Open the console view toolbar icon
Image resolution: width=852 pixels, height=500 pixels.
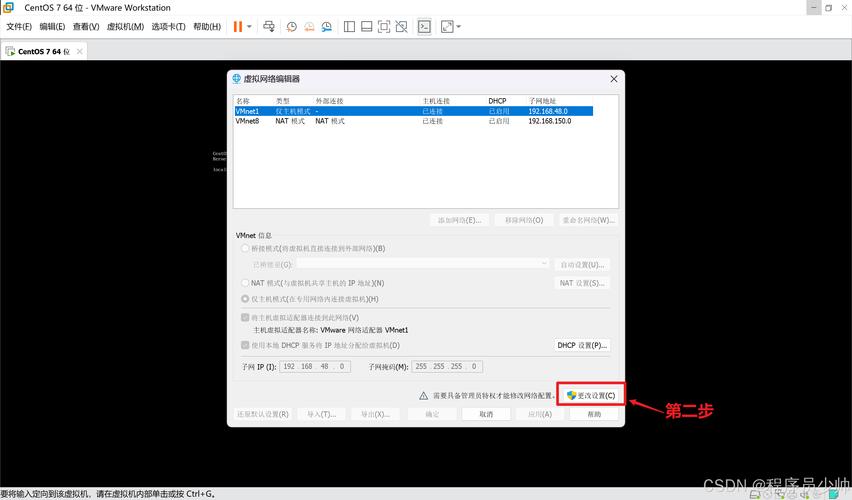[x=424, y=27]
